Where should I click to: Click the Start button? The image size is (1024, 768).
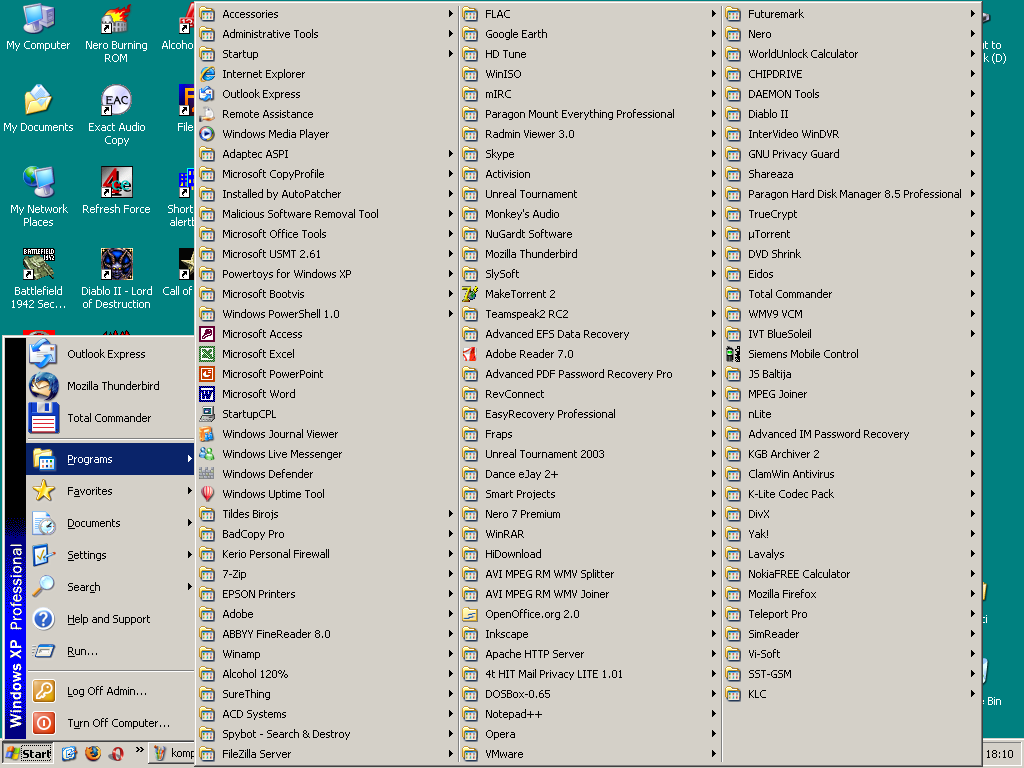coord(28,754)
